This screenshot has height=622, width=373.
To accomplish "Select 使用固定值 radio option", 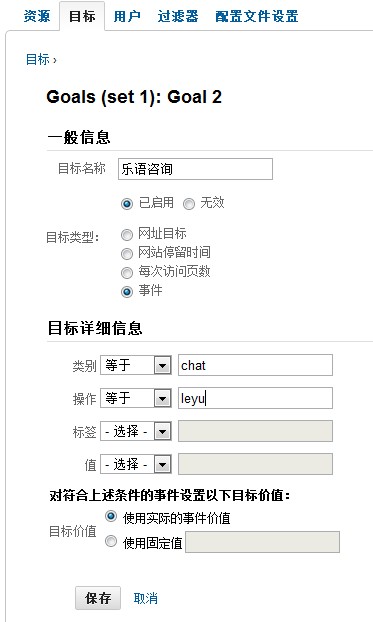I will (x=111, y=541).
